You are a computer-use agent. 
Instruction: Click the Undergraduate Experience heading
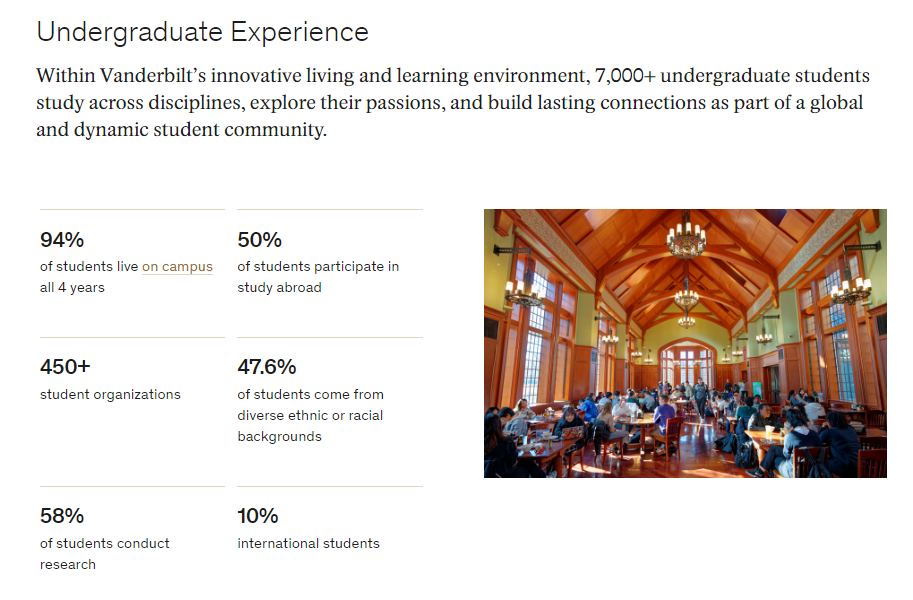(203, 33)
